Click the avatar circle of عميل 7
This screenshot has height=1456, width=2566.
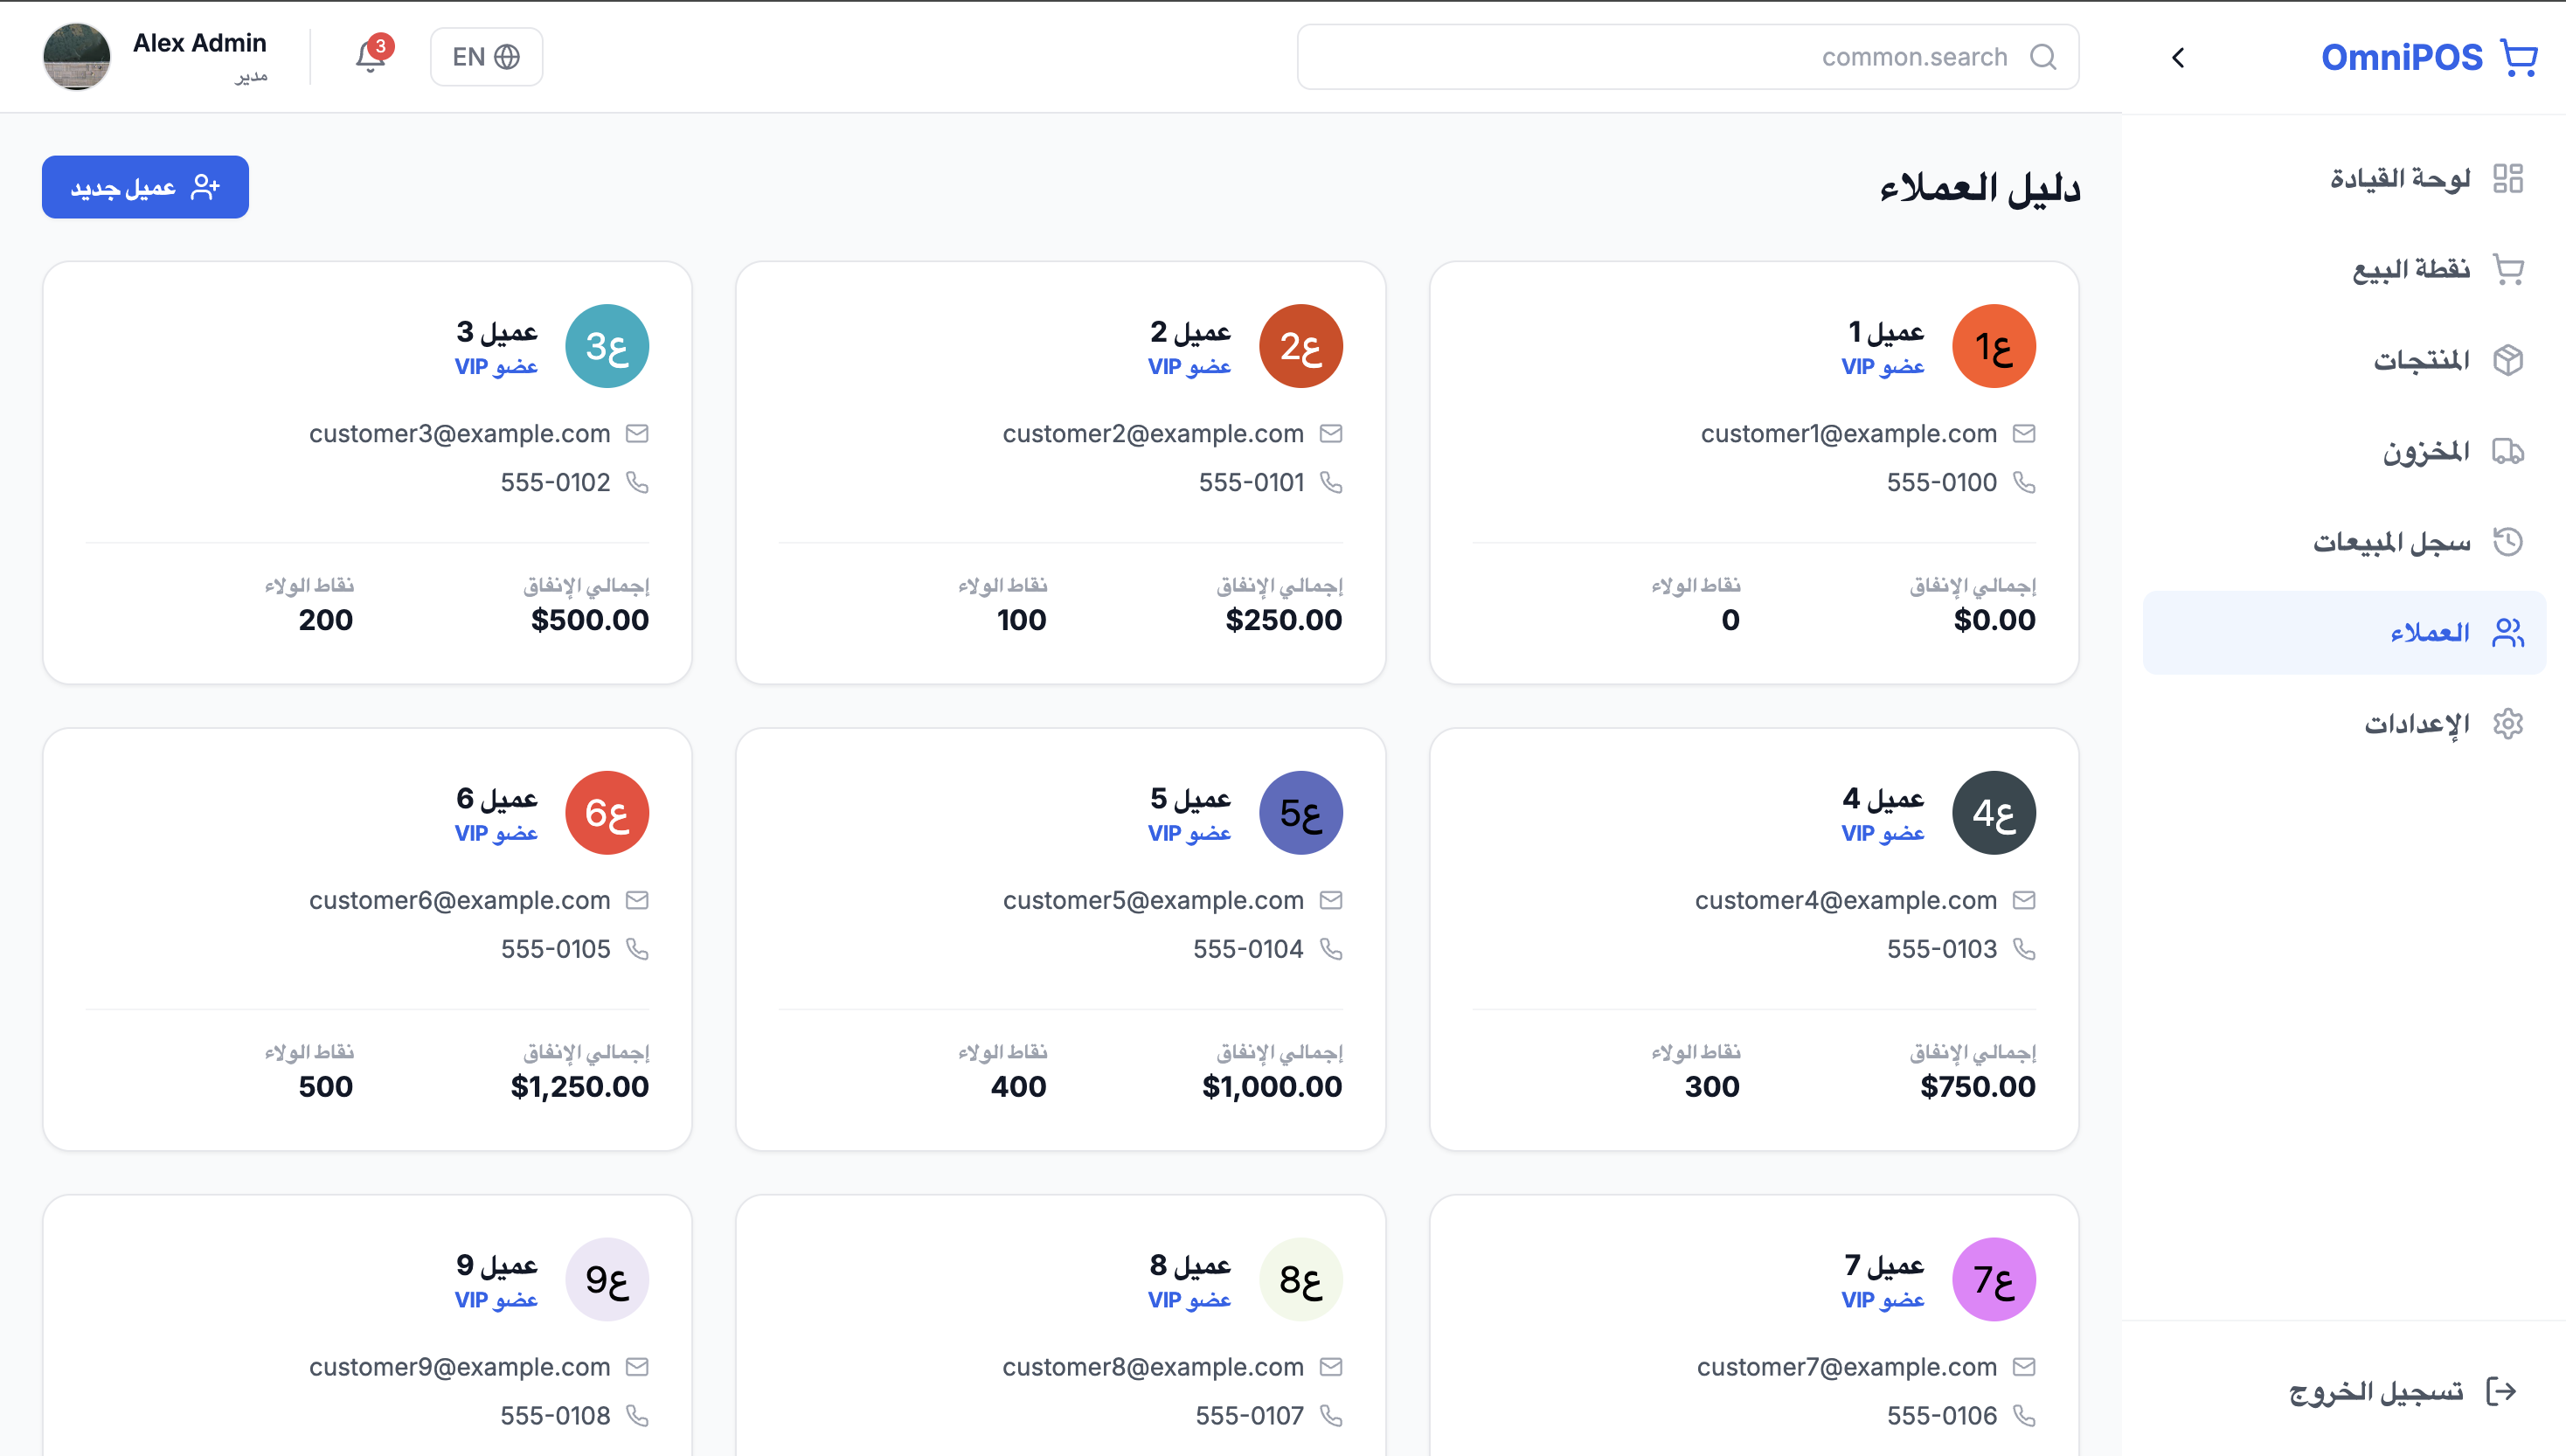point(1994,1279)
